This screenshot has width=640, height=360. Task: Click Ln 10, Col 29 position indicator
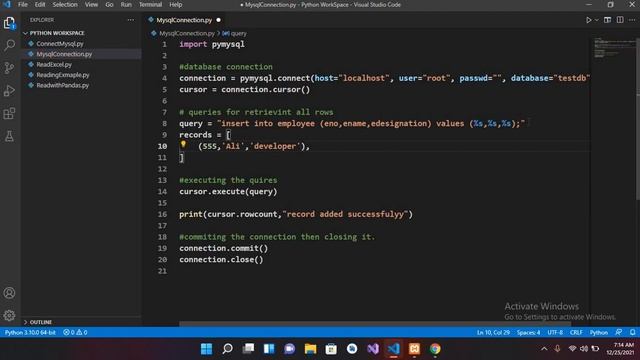[493, 333]
